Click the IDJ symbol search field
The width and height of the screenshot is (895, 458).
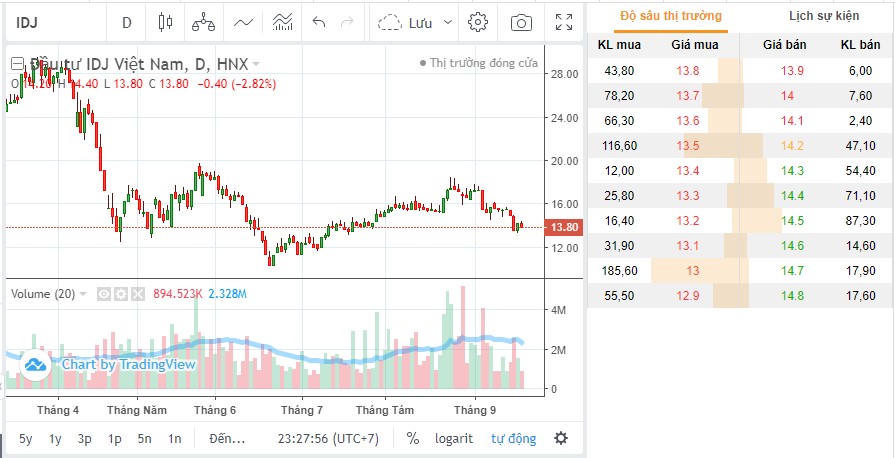(50, 22)
